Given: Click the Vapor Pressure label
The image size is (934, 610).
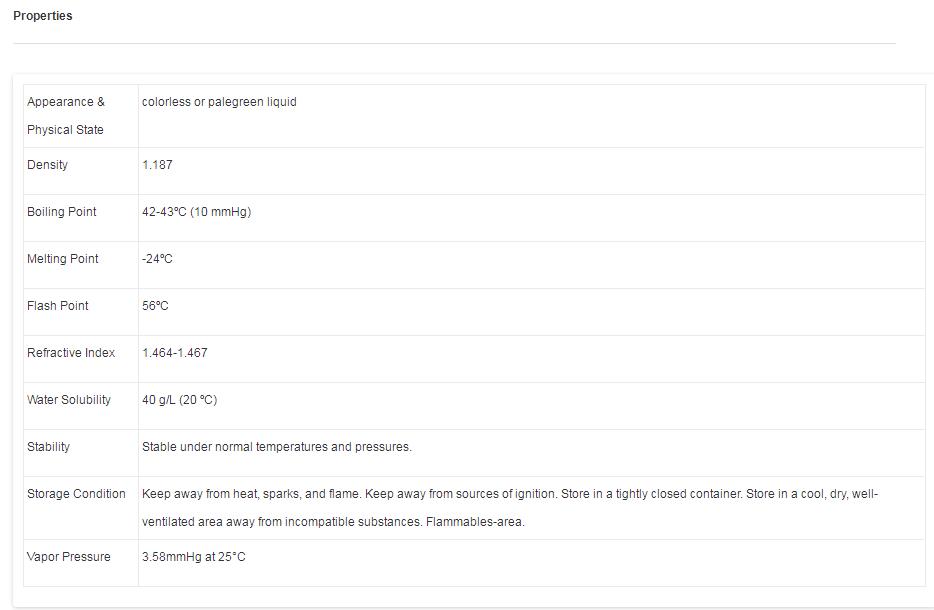Looking at the screenshot, I should click(x=69, y=557).
